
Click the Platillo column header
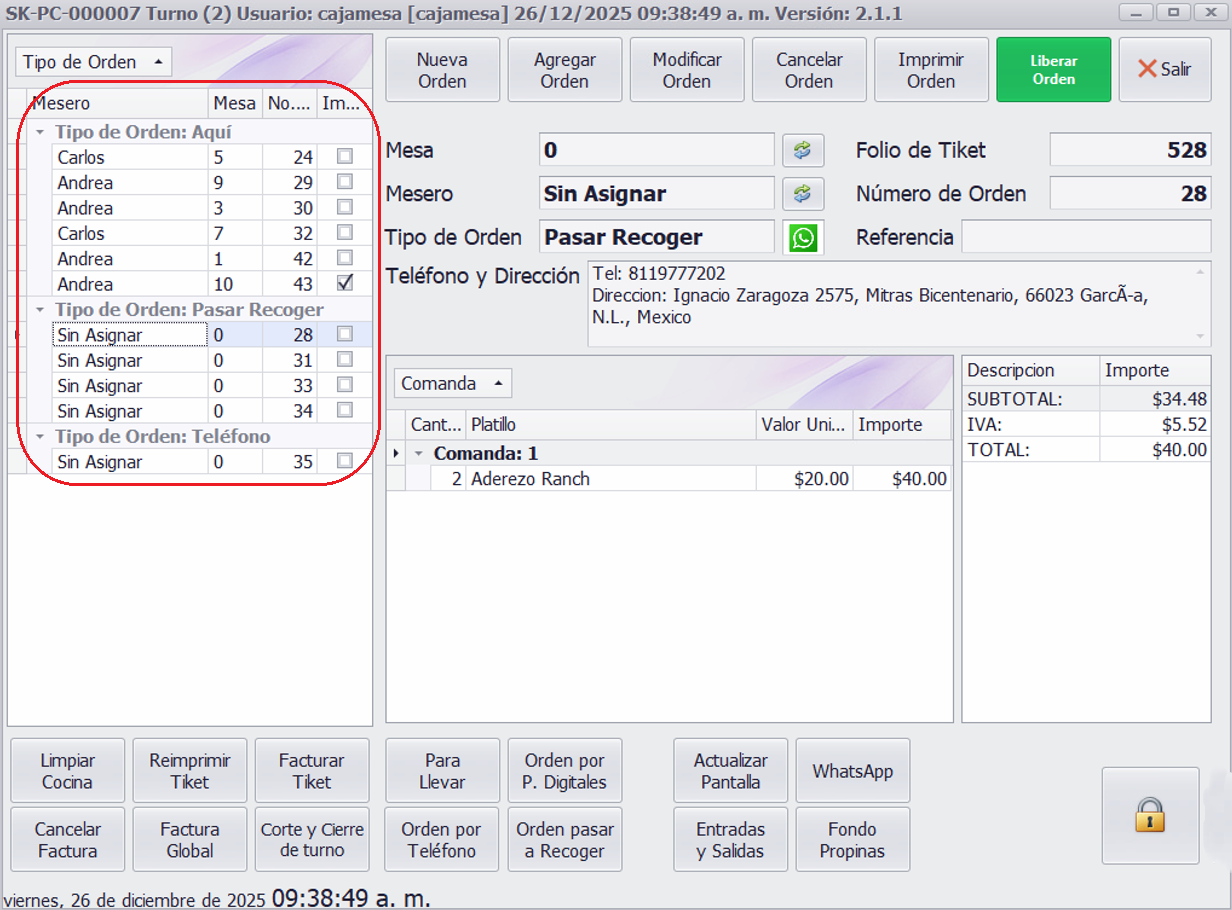coord(610,425)
